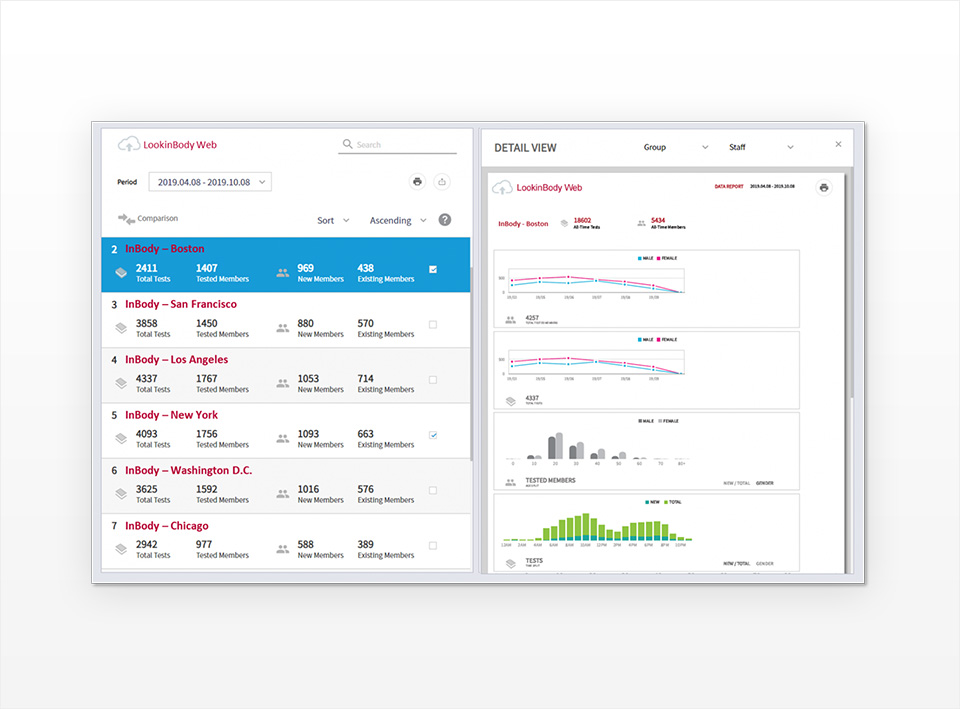Check the InBody – Washington D.C. checkbox
The image size is (960, 709).
tap(433, 490)
